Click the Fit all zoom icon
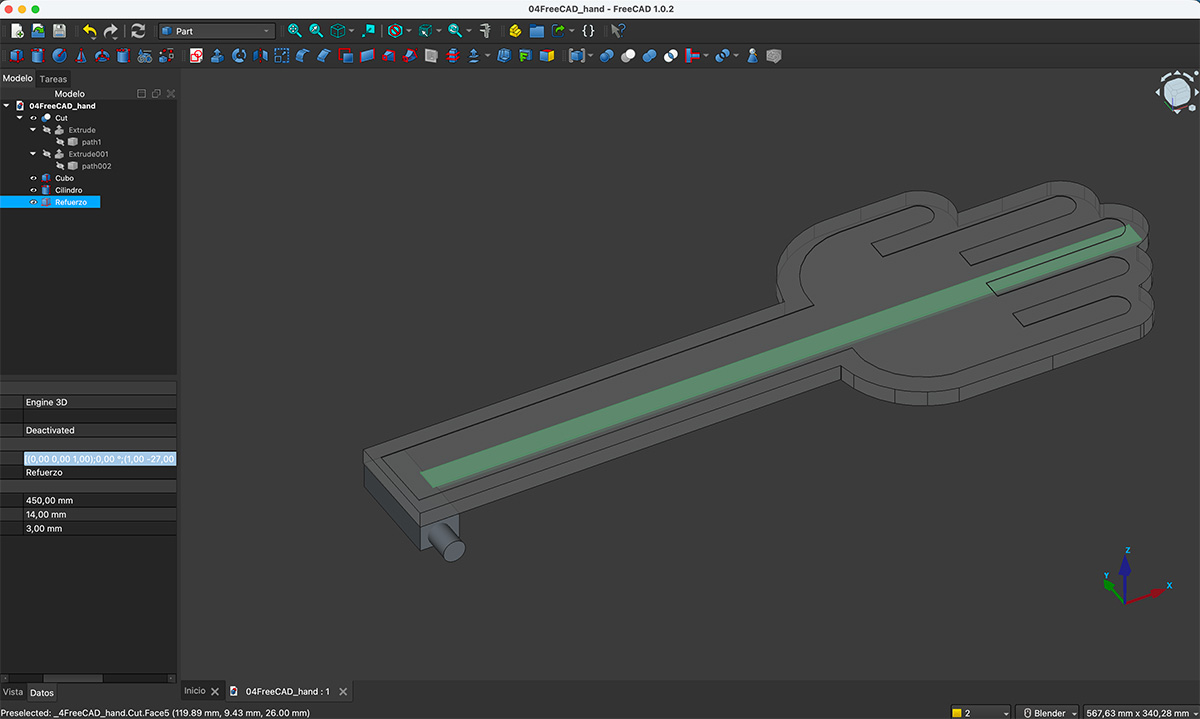This screenshot has height=719, width=1200. (x=293, y=30)
